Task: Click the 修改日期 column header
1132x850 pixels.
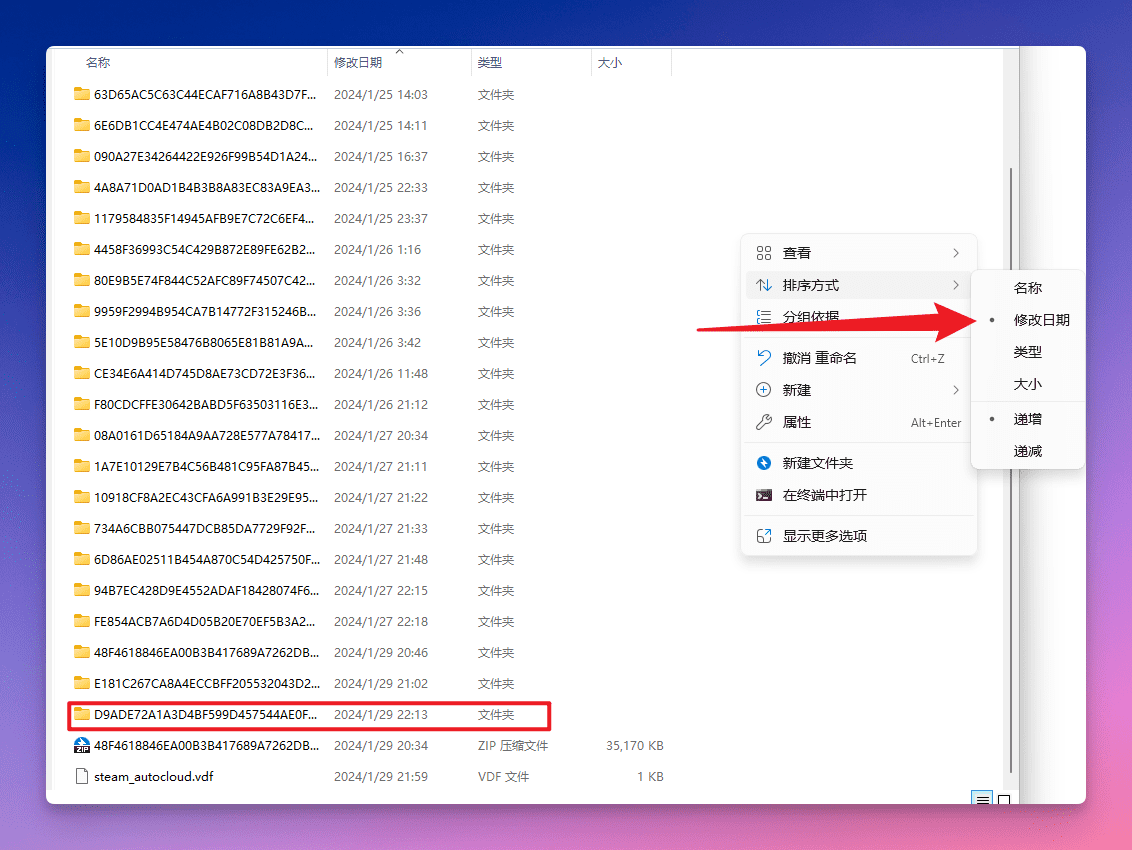Action: [x=399, y=63]
